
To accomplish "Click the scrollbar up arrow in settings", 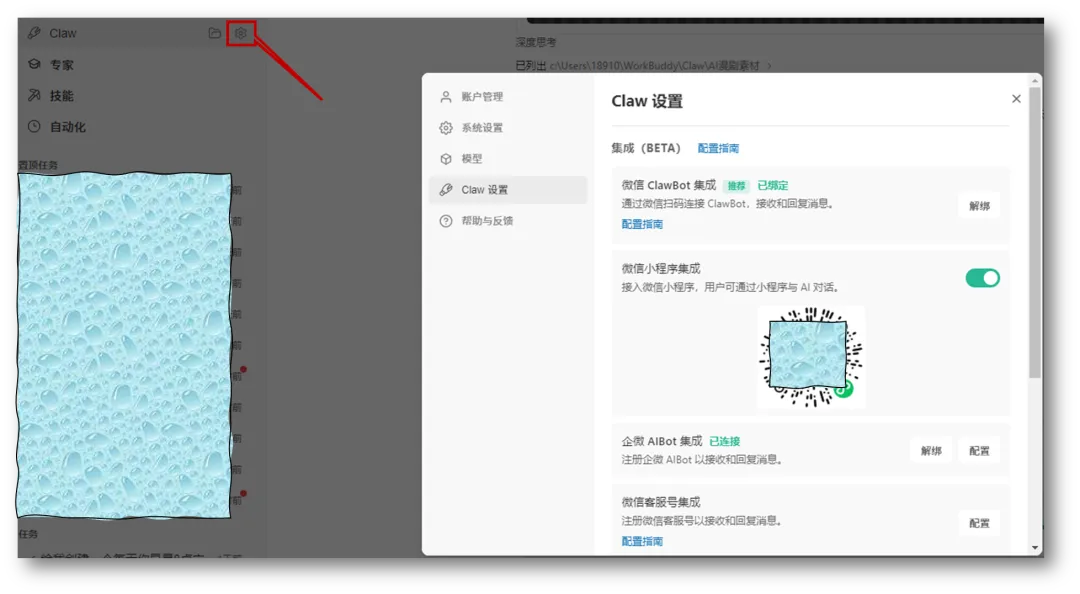I will [1035, 81].
